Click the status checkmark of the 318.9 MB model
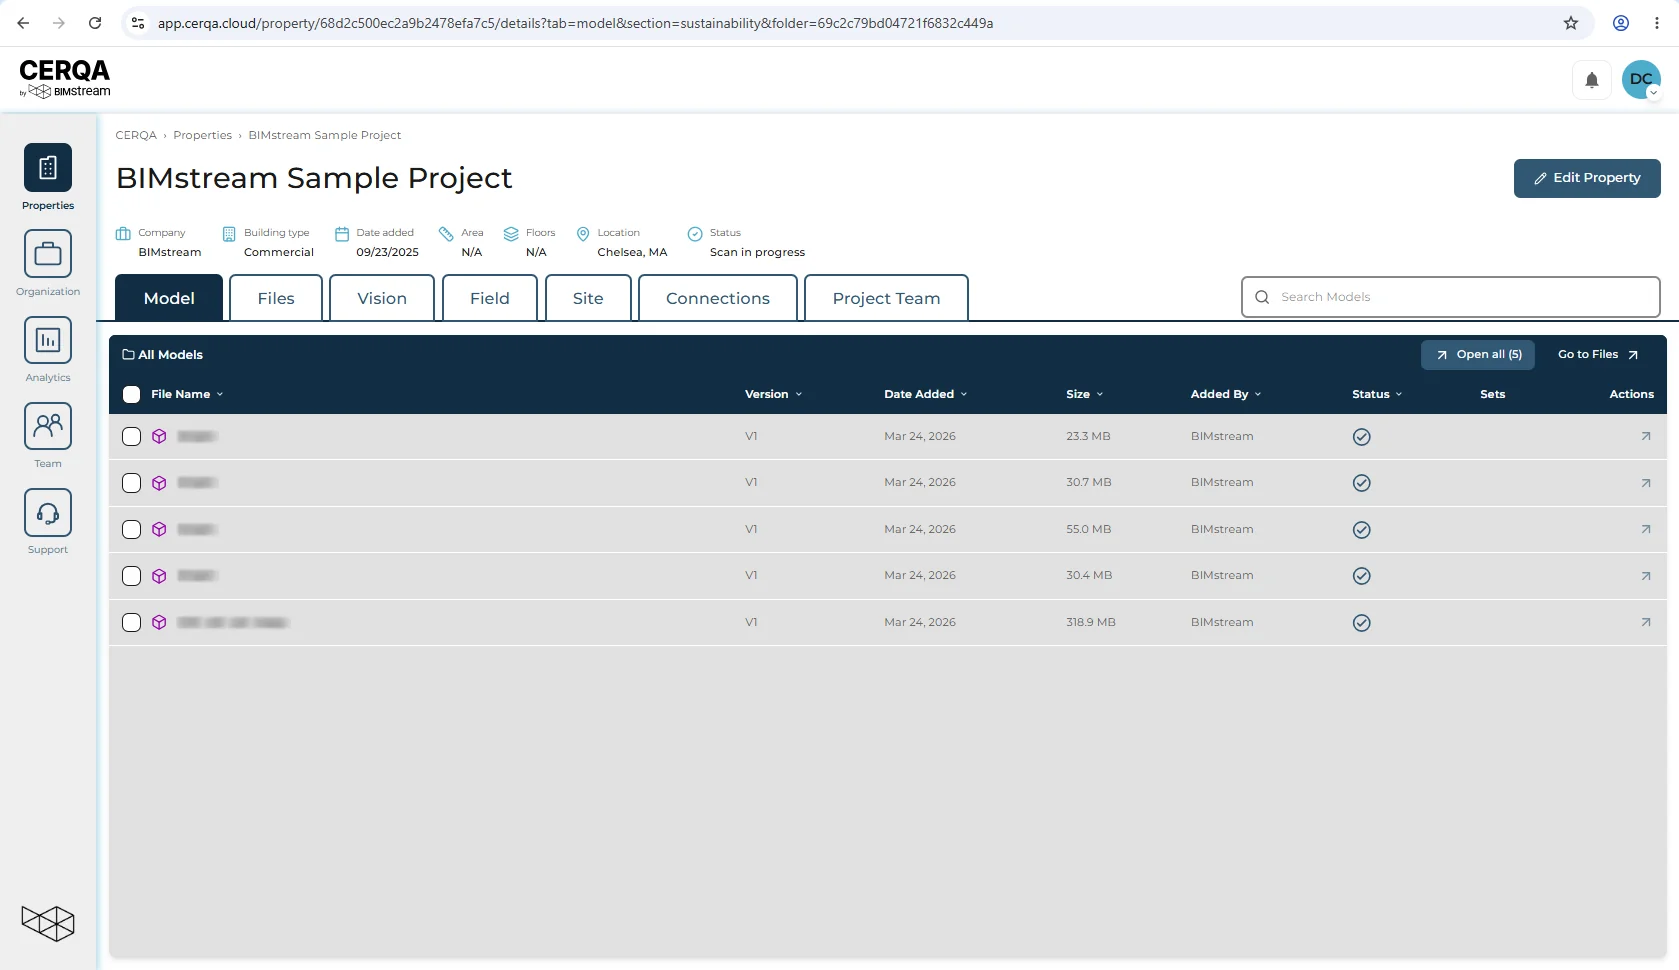Viewport: 1679px width, 970px height. click(x=1361, y=623)
